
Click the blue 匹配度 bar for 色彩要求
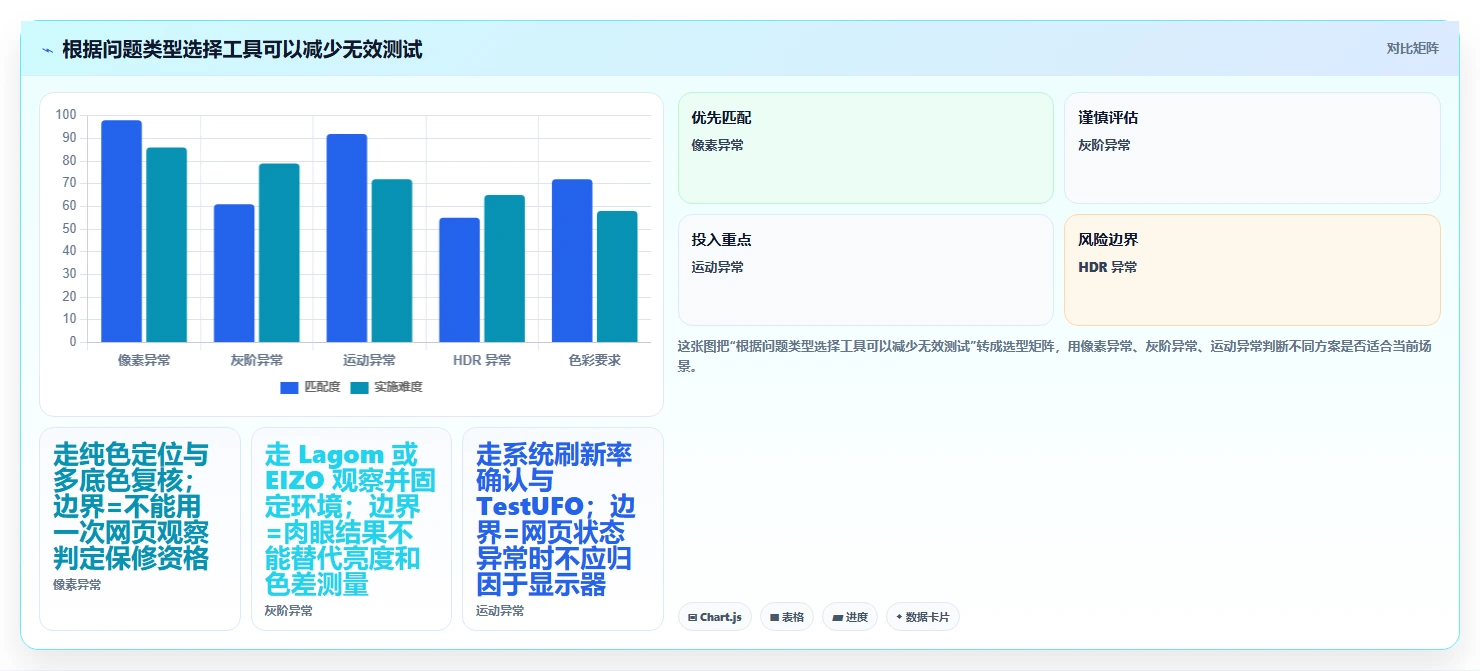(x=572, y=261)
